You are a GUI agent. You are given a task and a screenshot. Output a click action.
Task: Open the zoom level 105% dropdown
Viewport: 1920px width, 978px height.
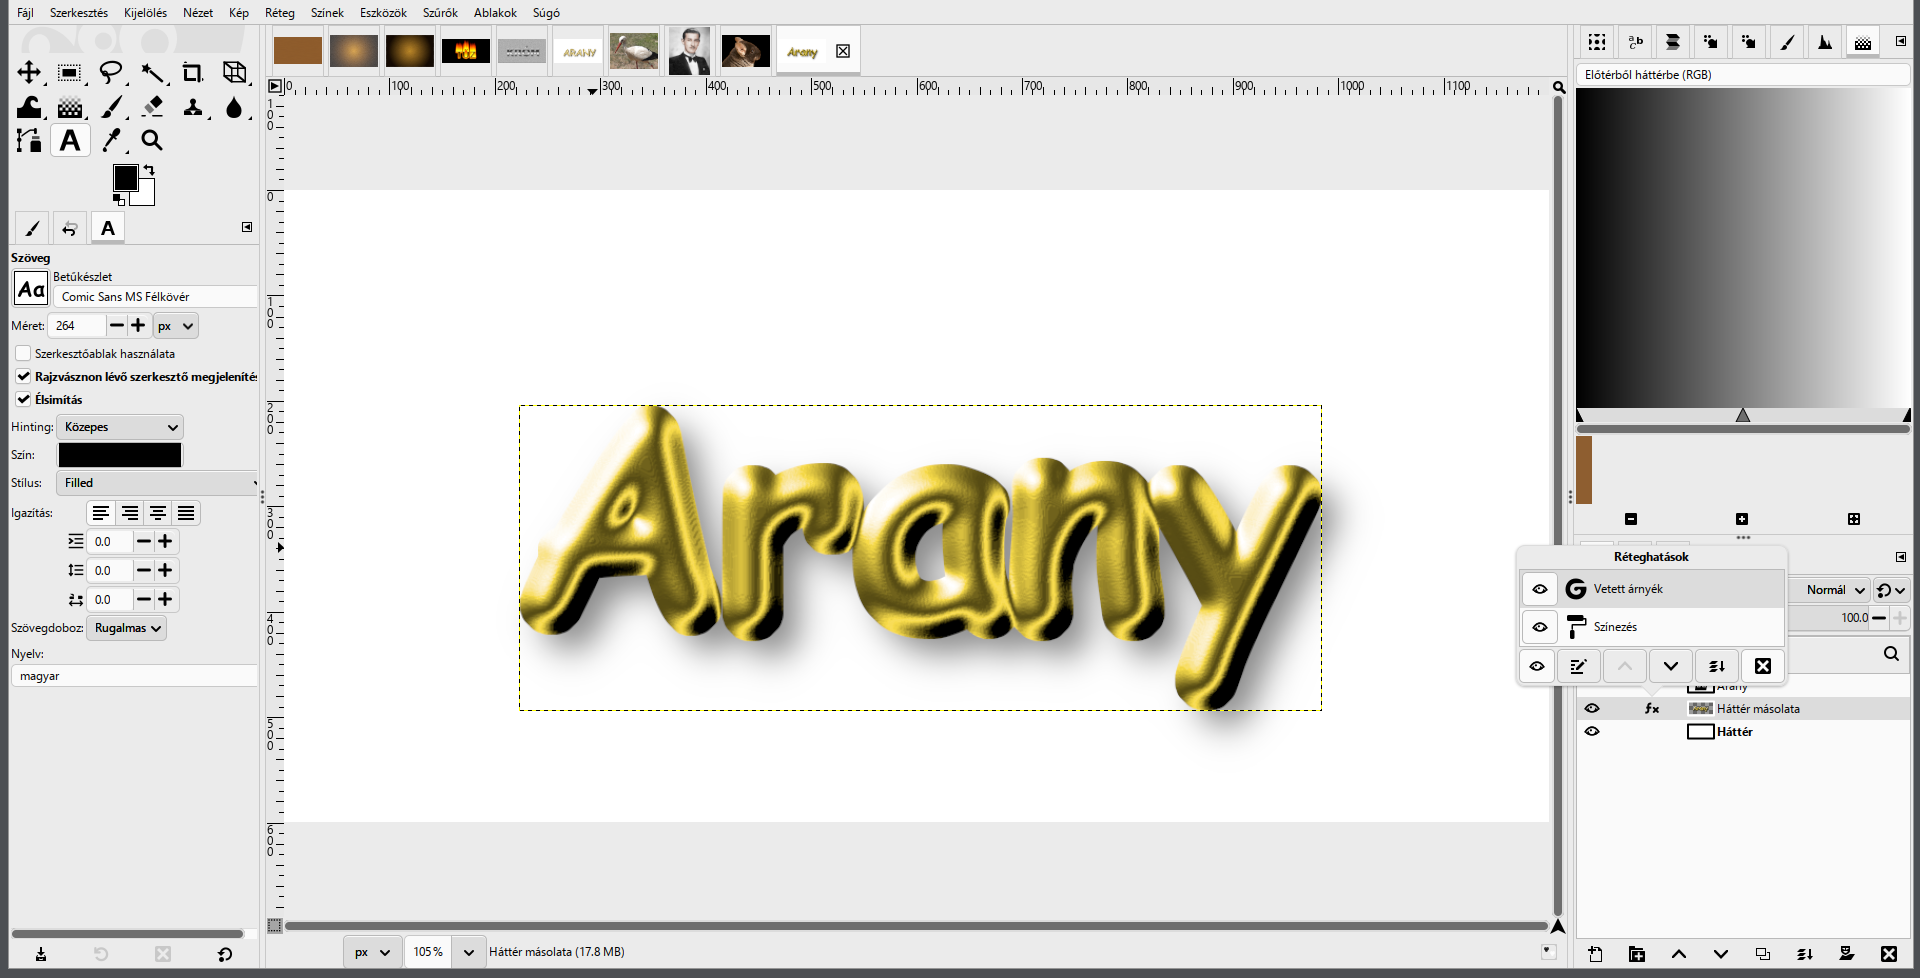468,952
